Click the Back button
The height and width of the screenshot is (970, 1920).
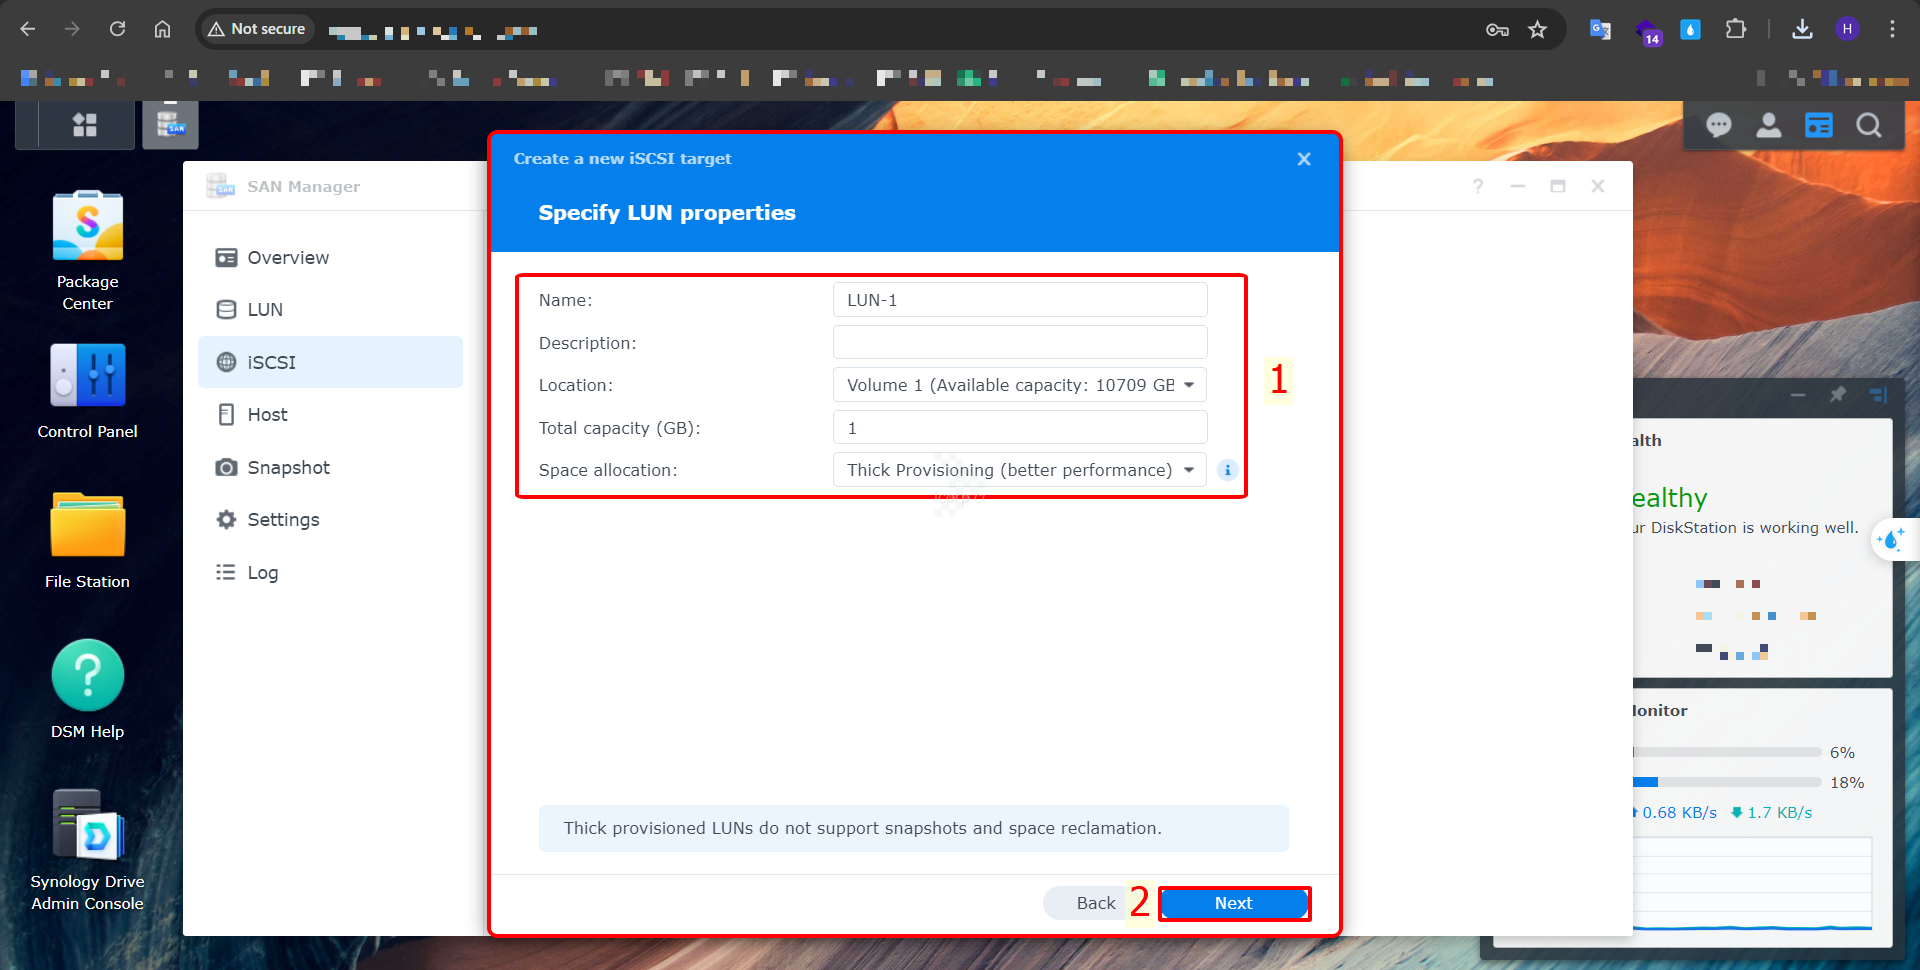coord(1094,903)
